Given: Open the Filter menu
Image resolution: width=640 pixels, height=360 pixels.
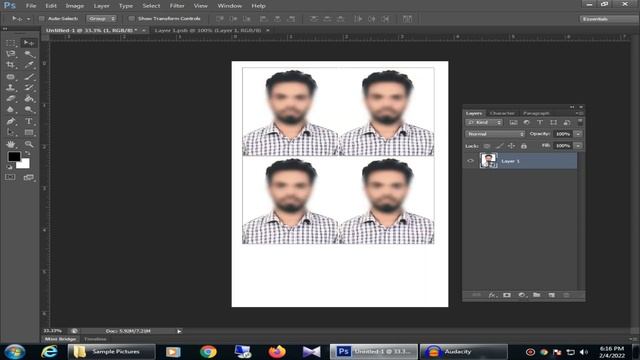Looking at the screenshot, I should click(x=177, y=6).
